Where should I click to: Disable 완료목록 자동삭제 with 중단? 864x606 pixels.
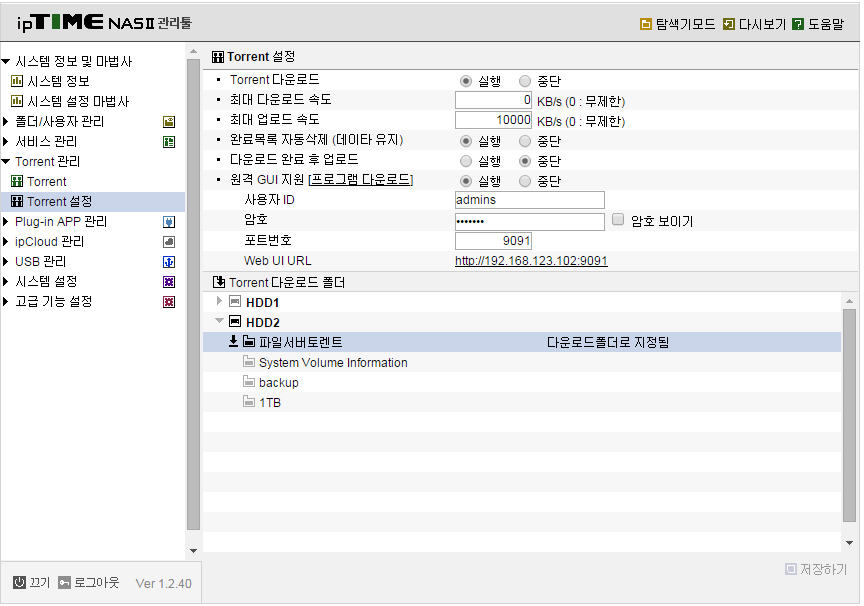525,142
